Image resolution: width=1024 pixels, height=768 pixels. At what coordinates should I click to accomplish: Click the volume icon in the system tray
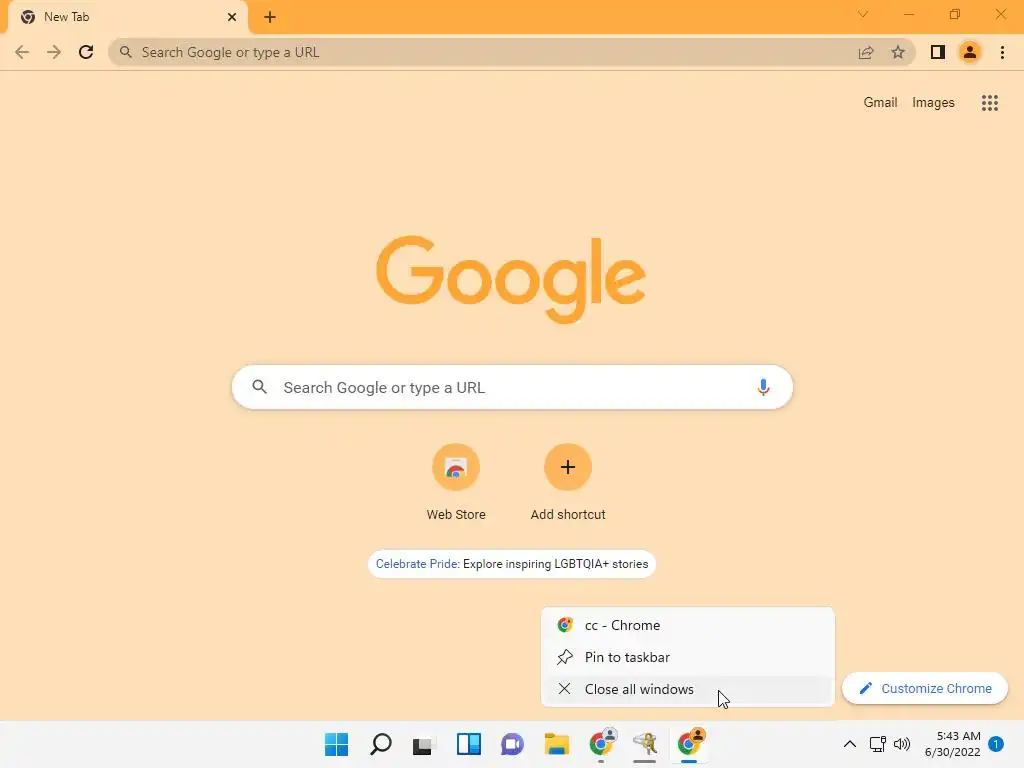pyautogui.click(x=902, y=744)
